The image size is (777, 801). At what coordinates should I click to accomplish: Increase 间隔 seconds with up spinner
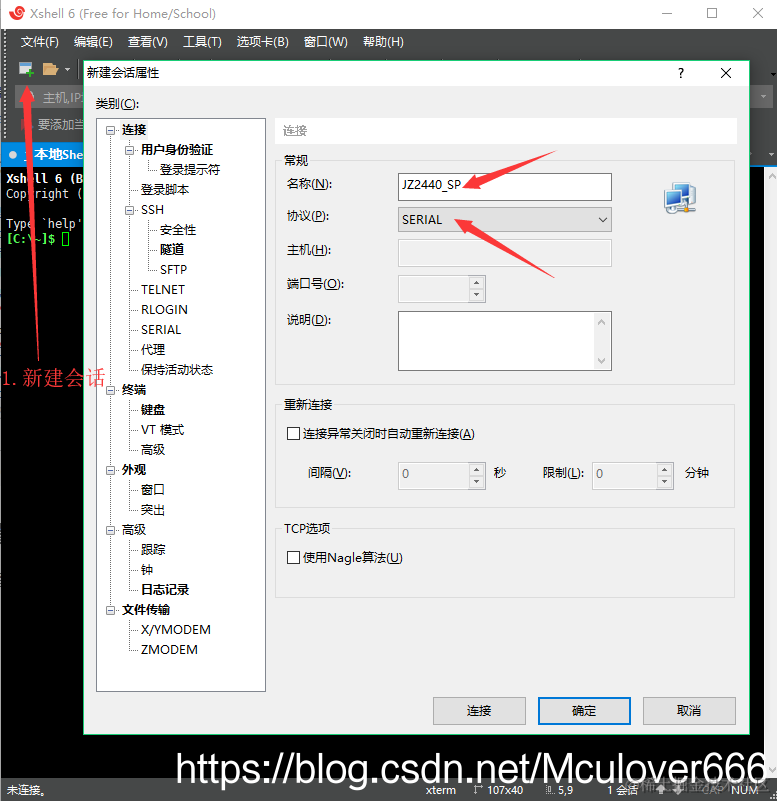click(477, 469)
